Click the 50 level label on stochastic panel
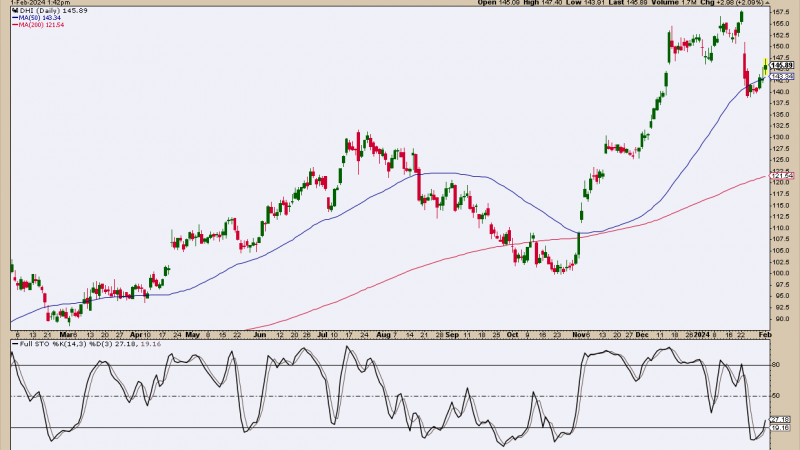800x450 pixels. (776, 396)
